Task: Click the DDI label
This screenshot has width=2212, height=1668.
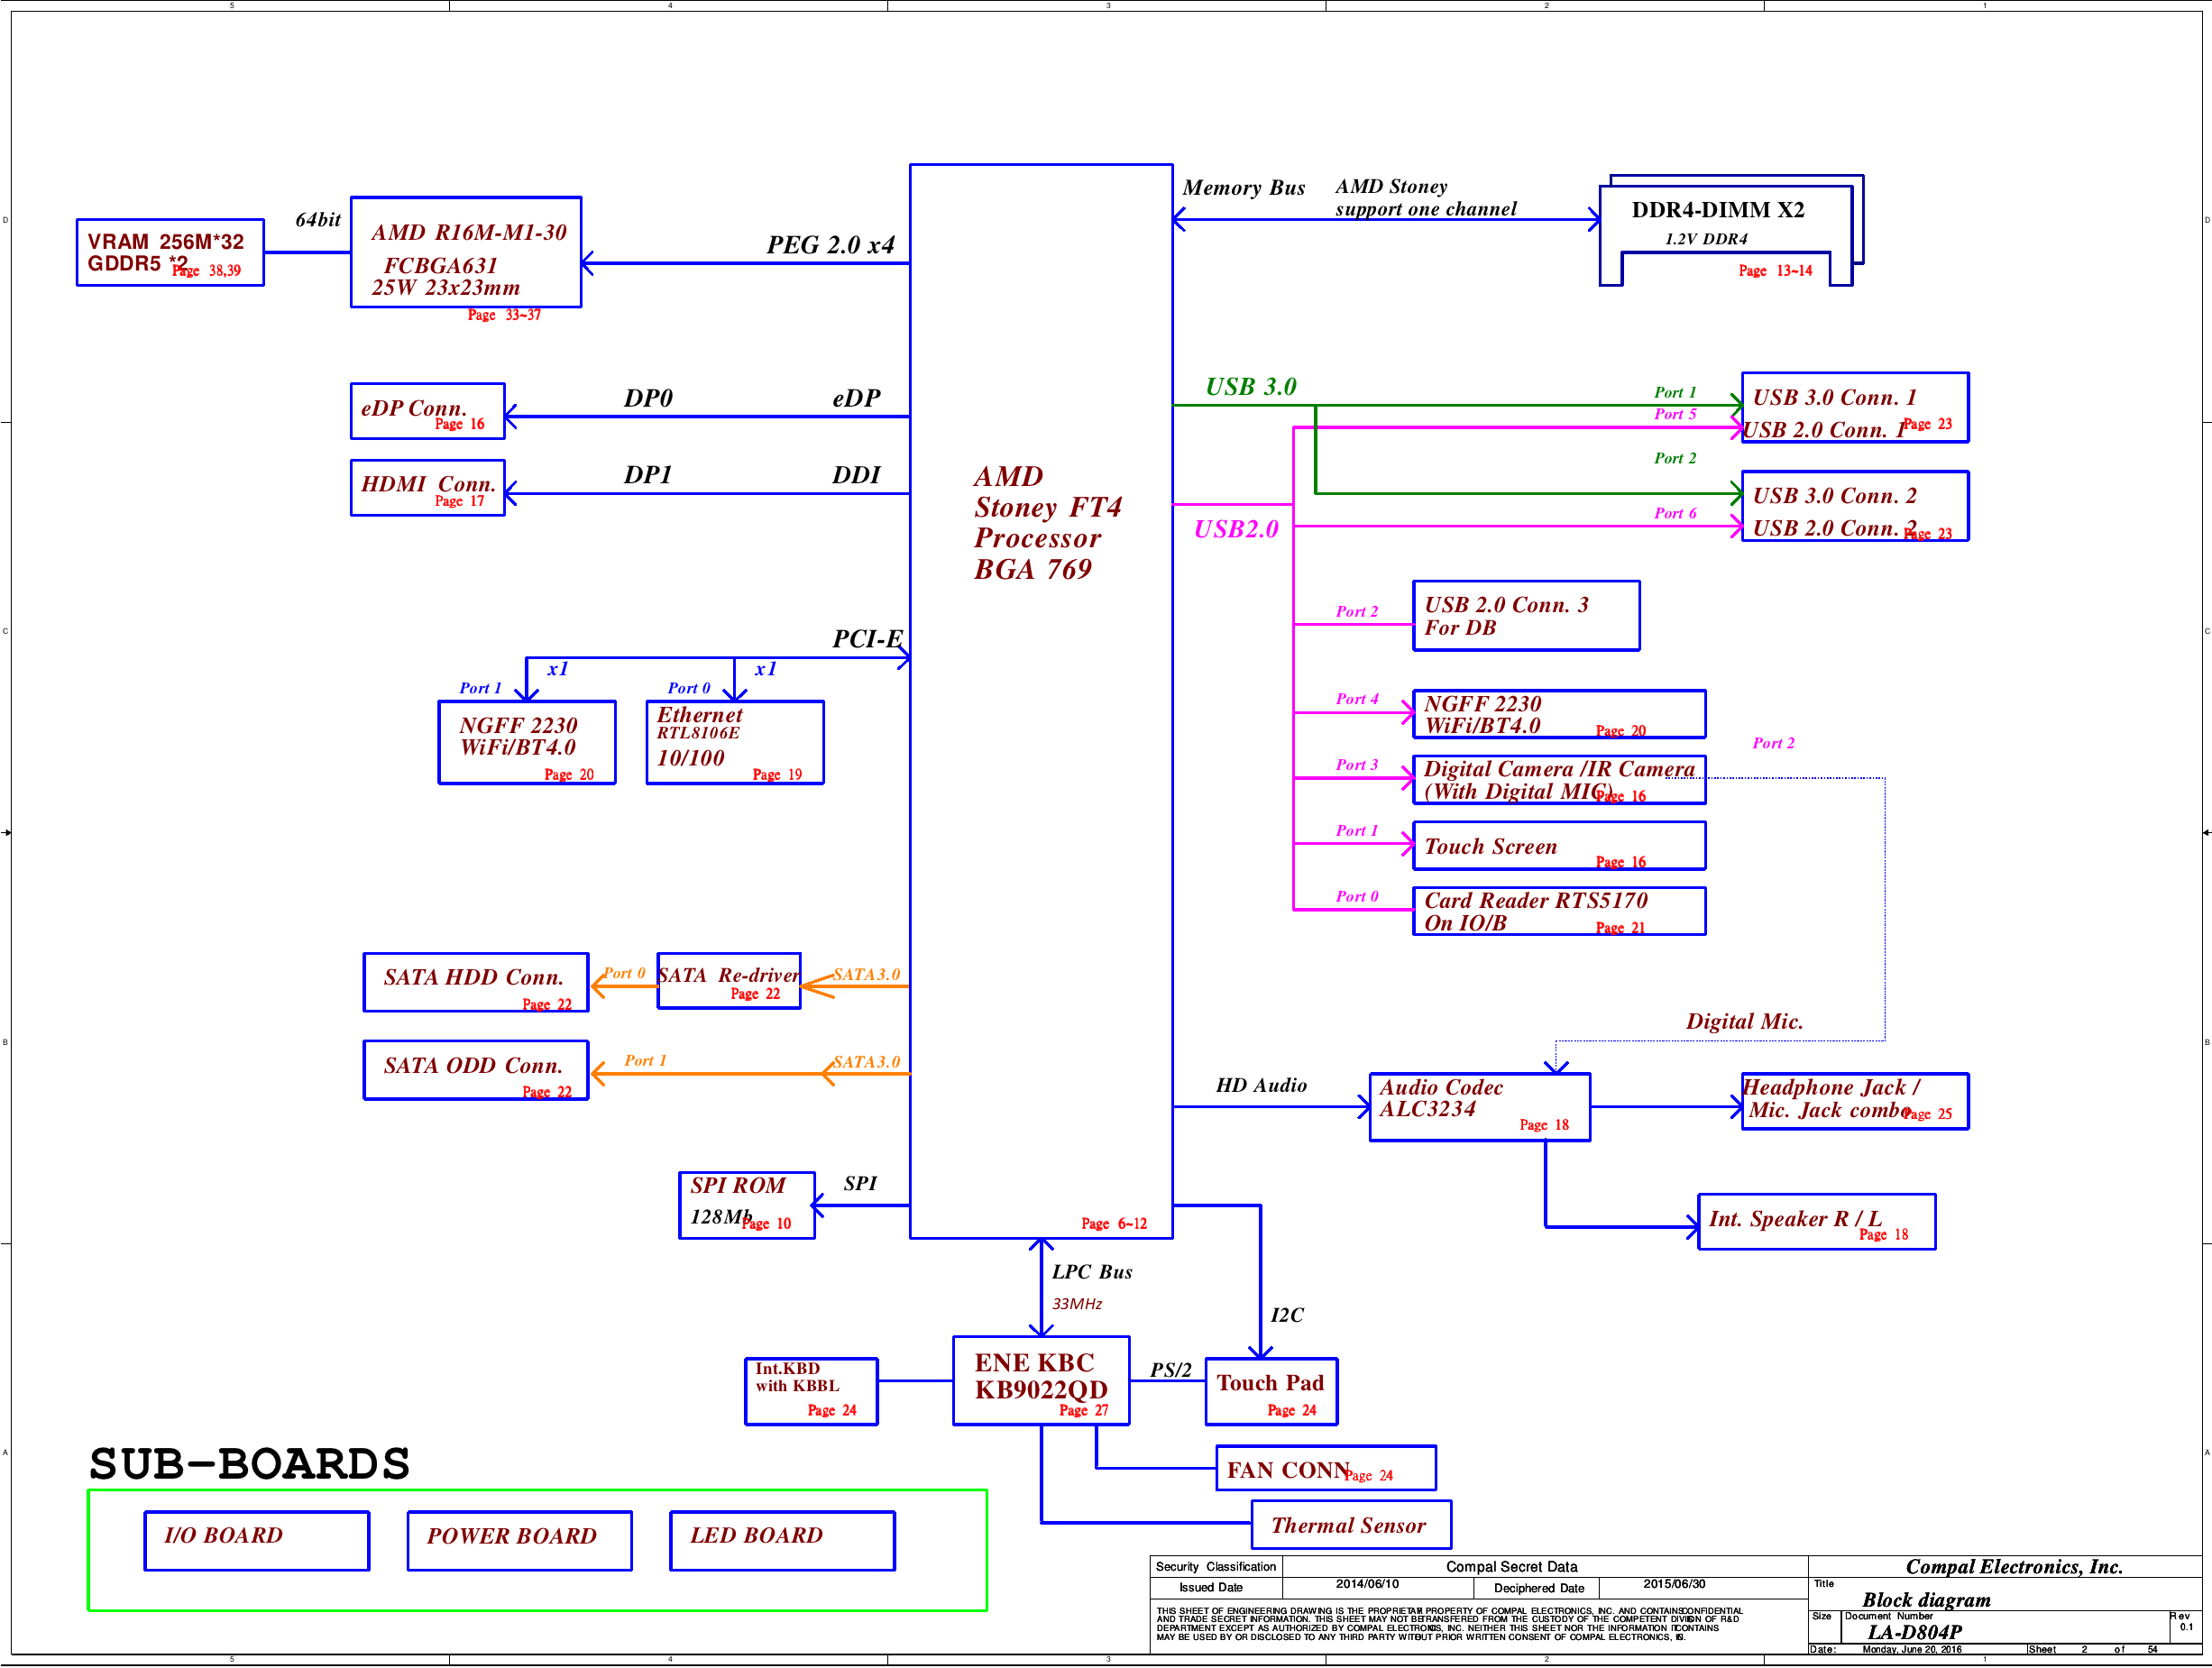Action: (x=856, y=475)
